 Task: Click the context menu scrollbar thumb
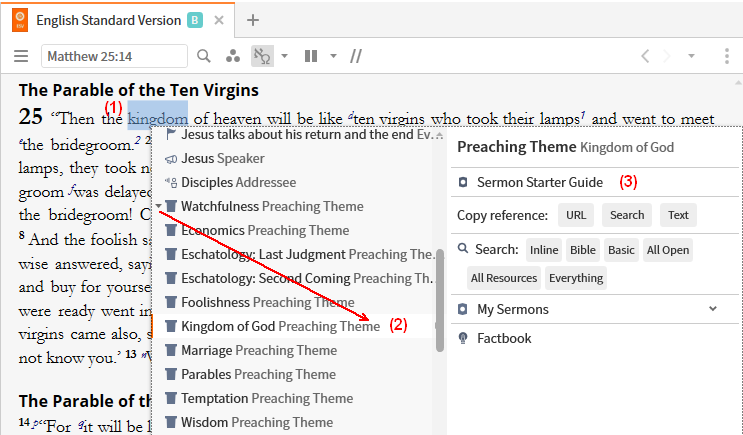click(x=440, y=300)
